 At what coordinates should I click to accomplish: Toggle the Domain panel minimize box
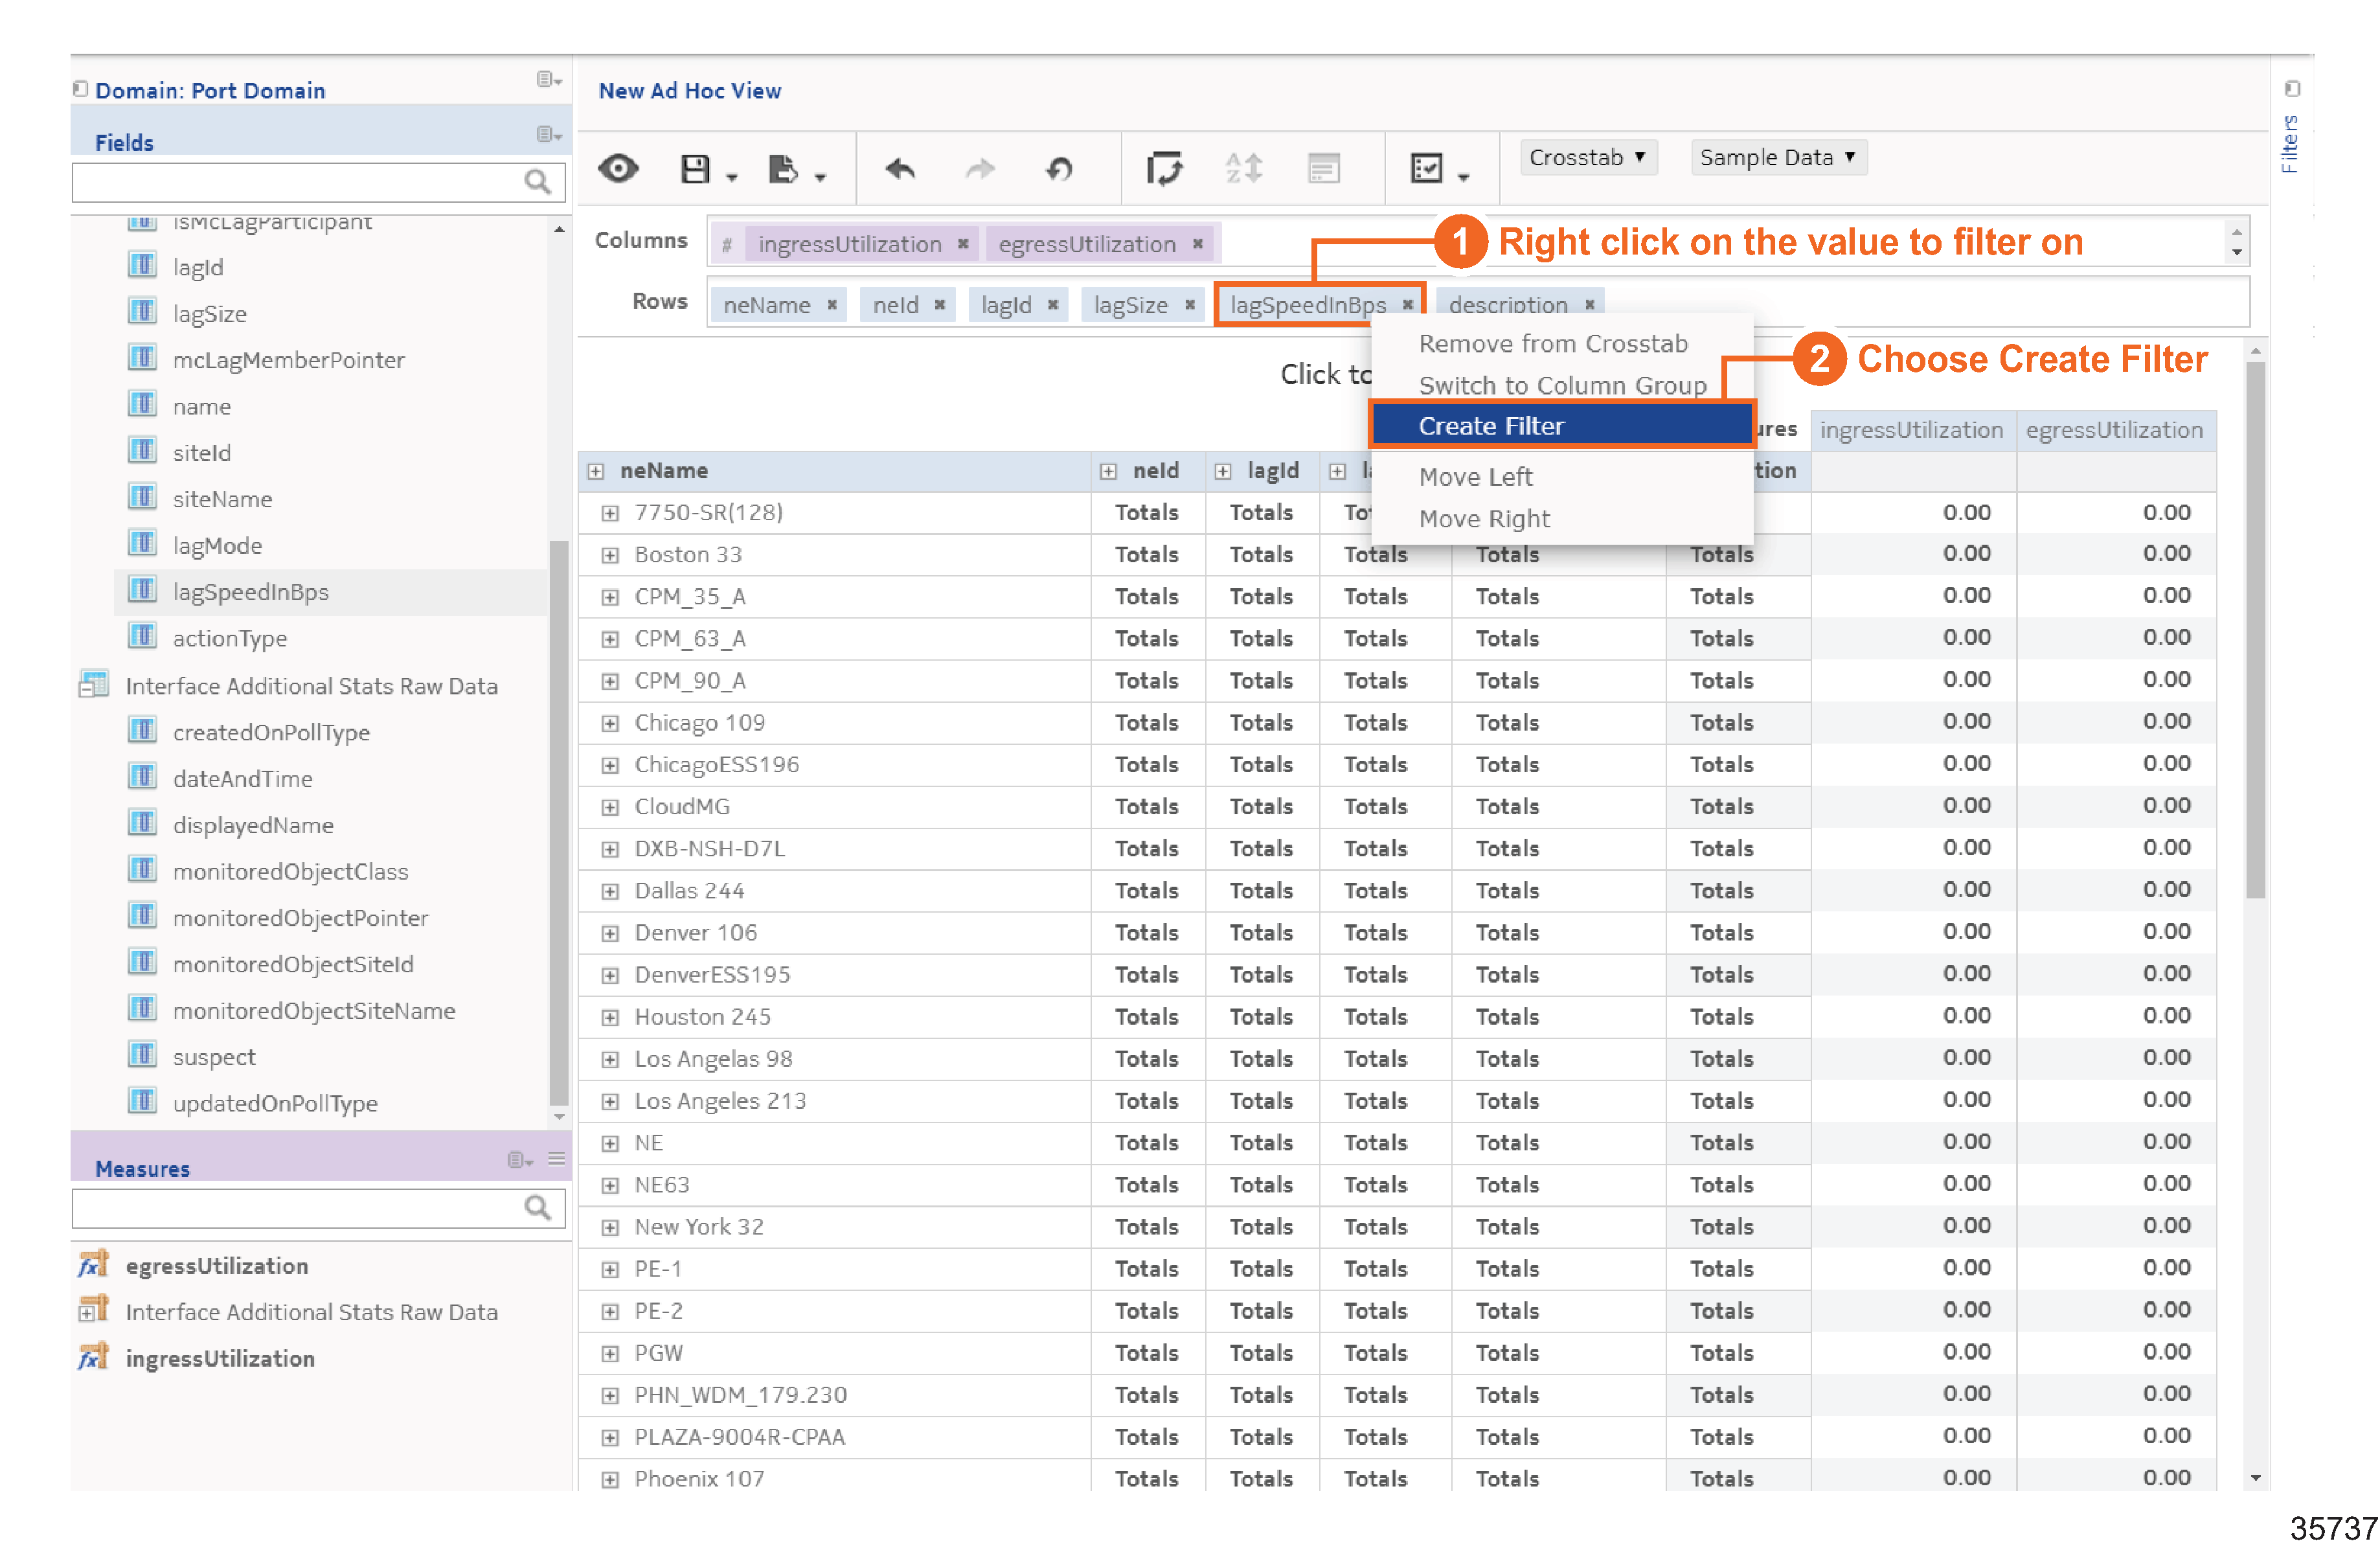(x=81, y=89)
